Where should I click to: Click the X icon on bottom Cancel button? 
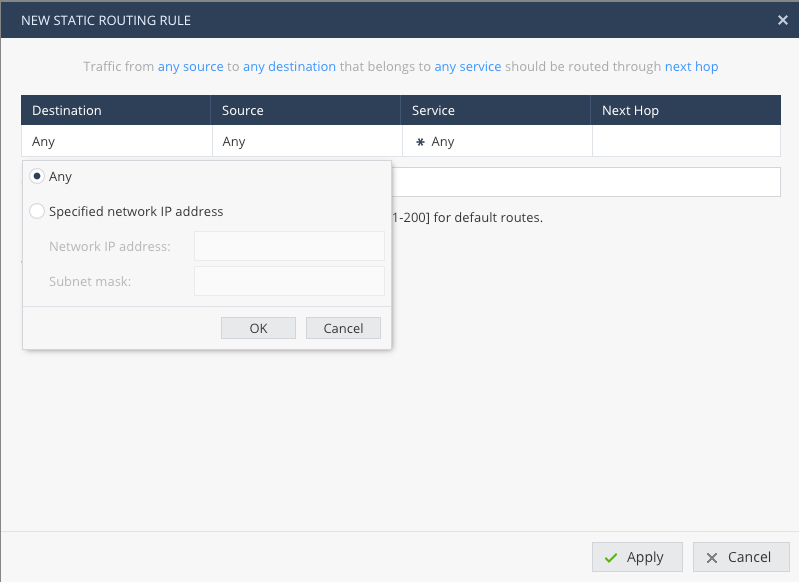click(712, 558)
